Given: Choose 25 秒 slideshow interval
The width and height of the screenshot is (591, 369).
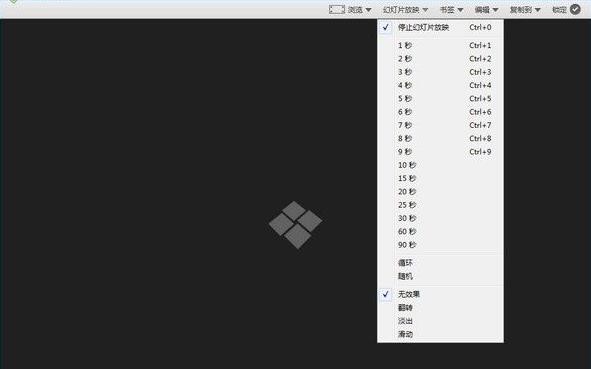Looking at the screenshot, I should 440,205.
